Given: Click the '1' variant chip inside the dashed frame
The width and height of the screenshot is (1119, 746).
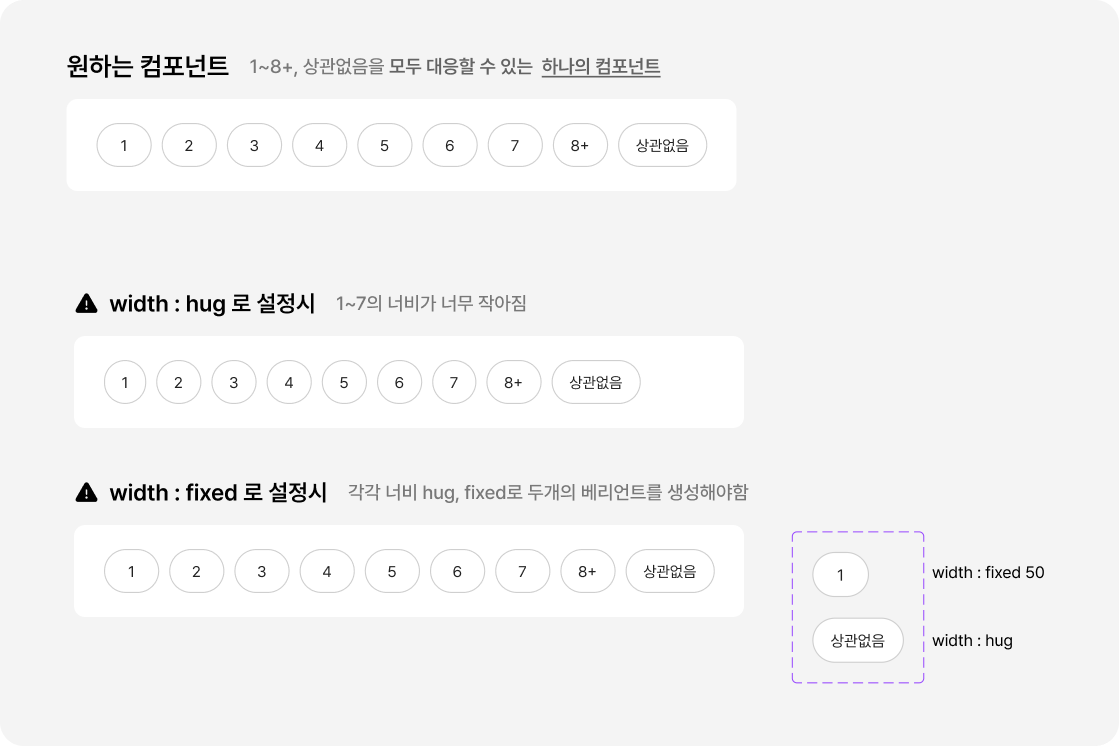Looking at the screenshot, I should [x=840, y=574].
